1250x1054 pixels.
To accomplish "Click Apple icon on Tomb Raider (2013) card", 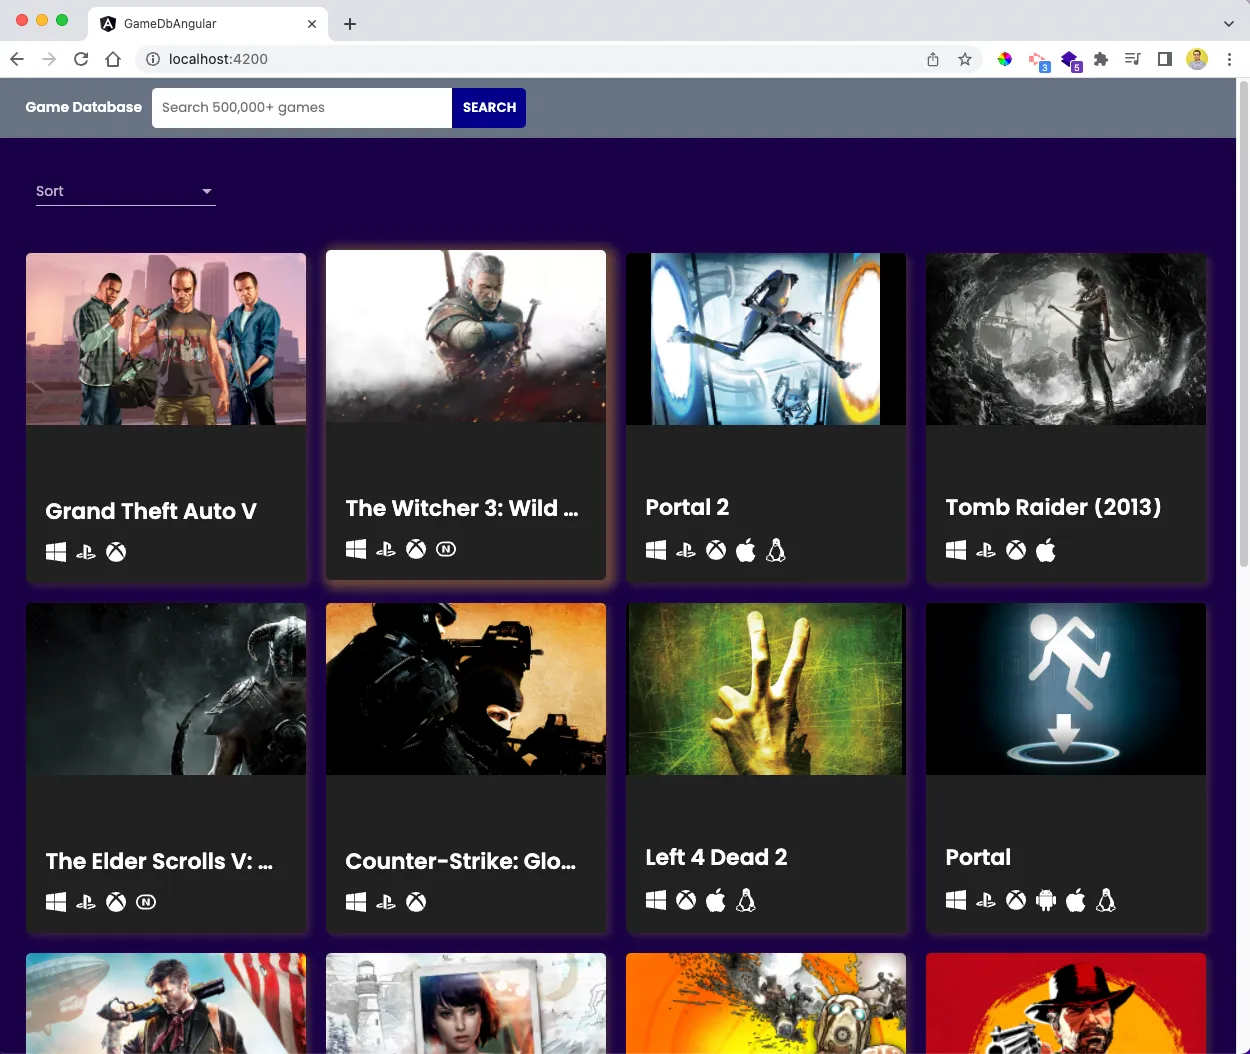I will coord(1046,550).
